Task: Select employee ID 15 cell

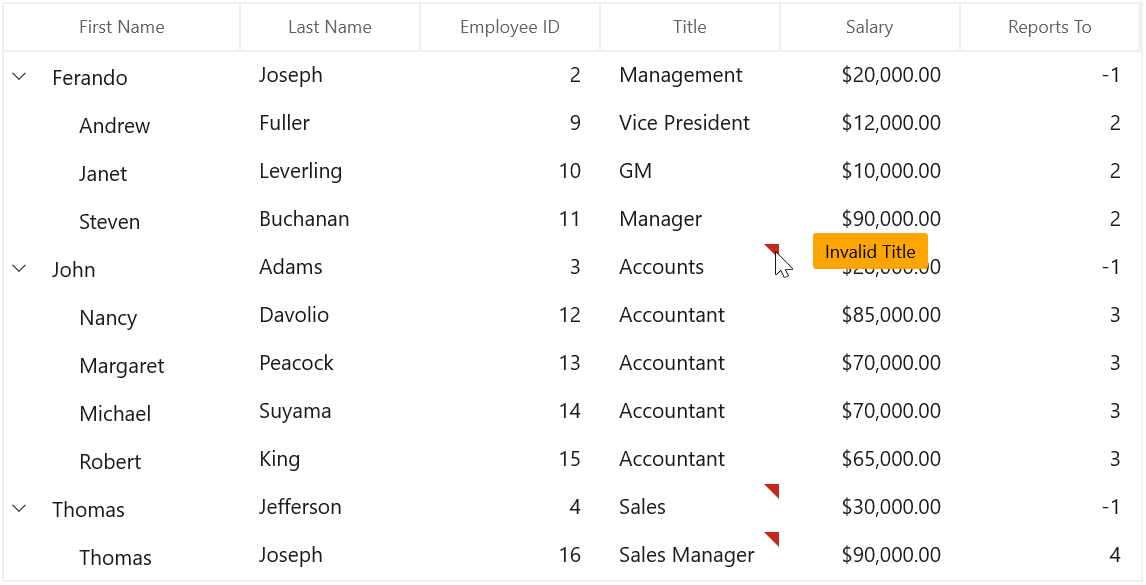Action: click(509, 460)
